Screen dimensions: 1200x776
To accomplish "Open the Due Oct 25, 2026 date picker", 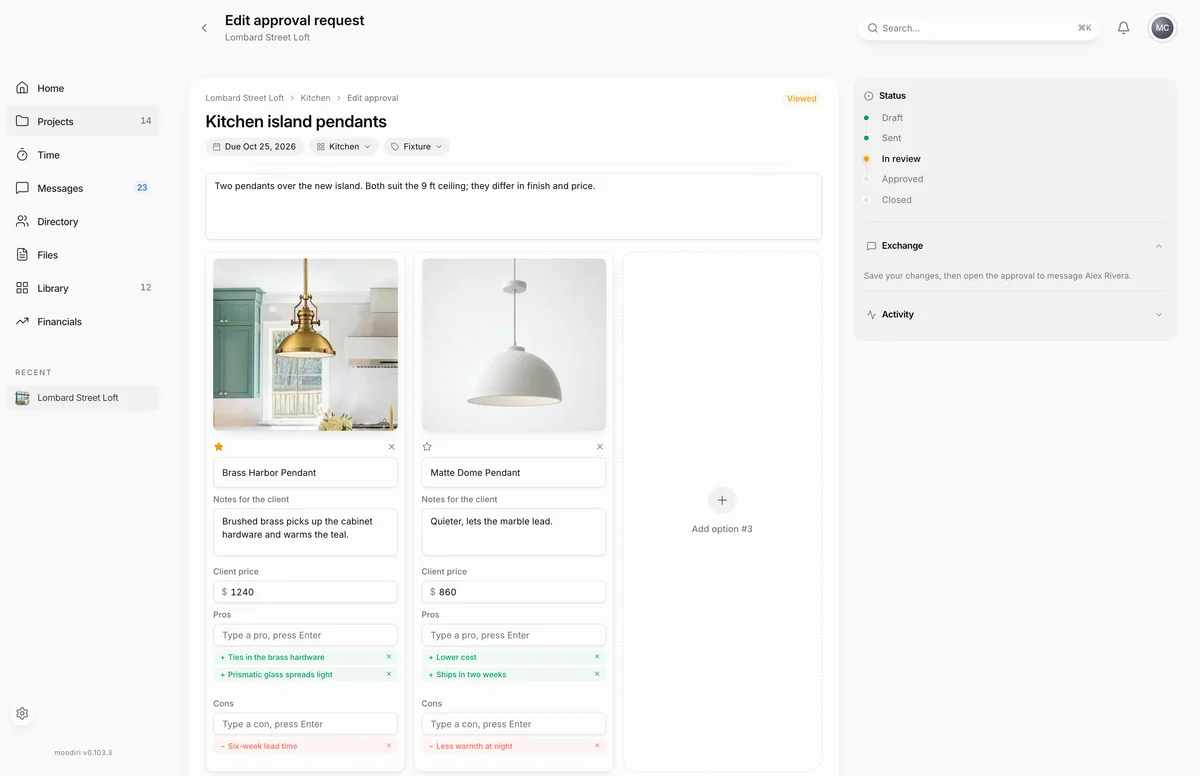I will tap(255, 146).
